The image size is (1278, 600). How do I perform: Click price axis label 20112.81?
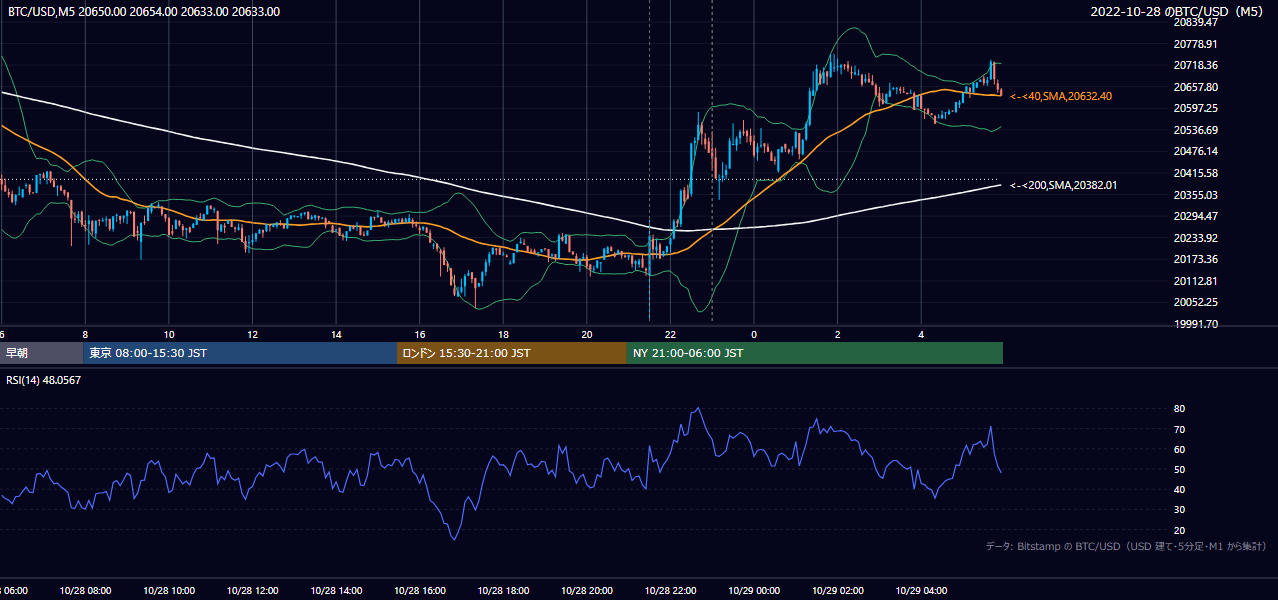(1195, 281)
